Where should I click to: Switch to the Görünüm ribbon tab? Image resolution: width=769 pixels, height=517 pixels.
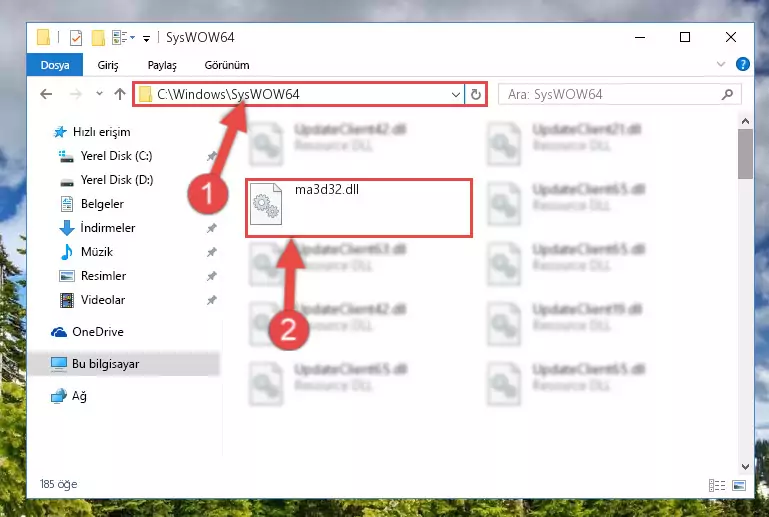point(227,65)
